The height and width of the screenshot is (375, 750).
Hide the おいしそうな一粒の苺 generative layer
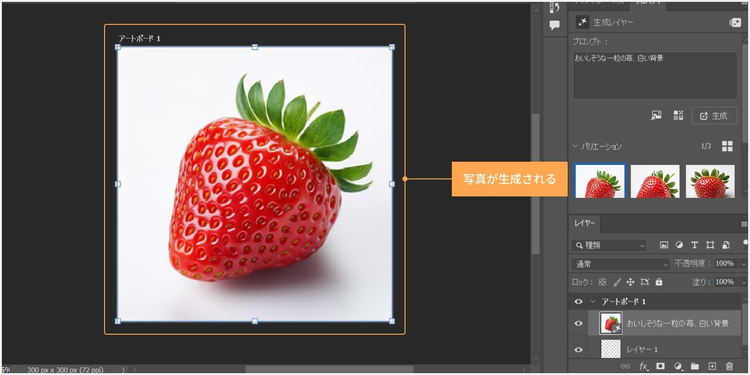click(579, 324)
